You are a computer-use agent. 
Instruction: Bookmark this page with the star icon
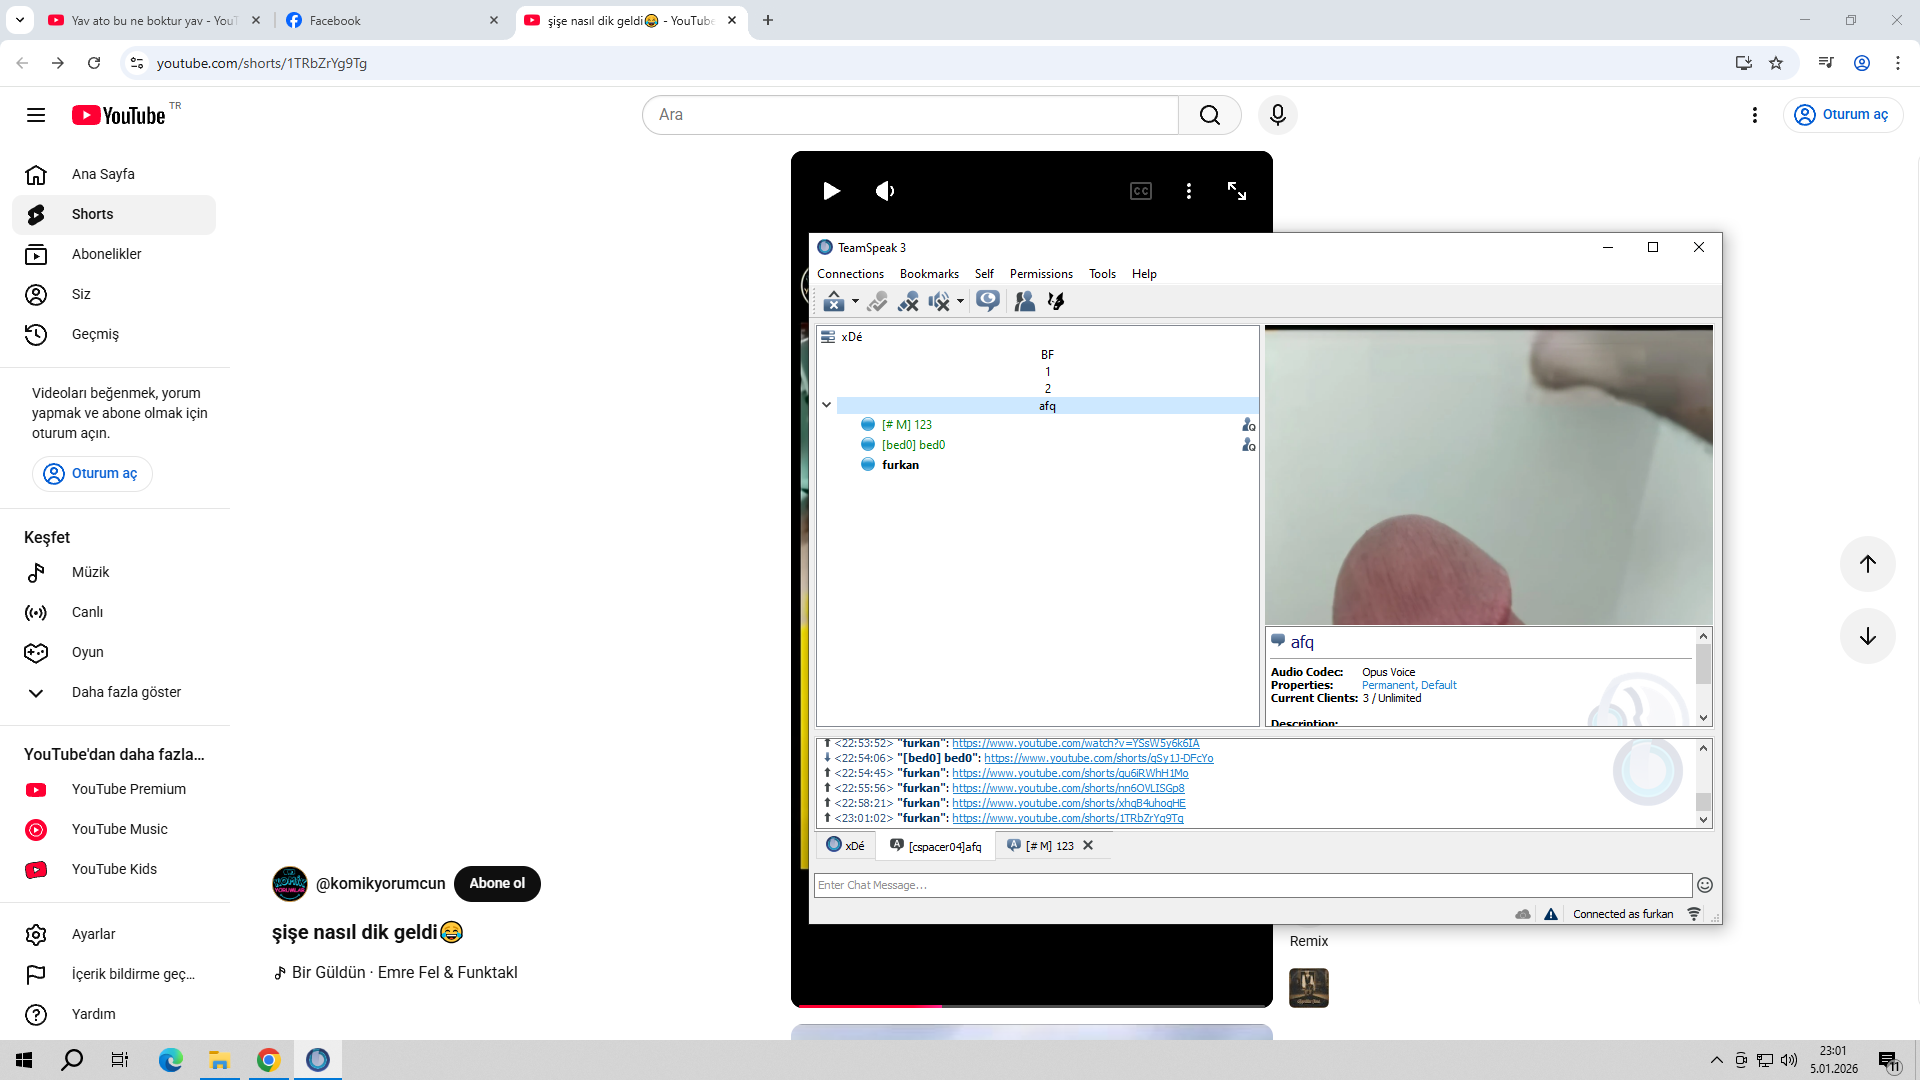click(1776, 63)
